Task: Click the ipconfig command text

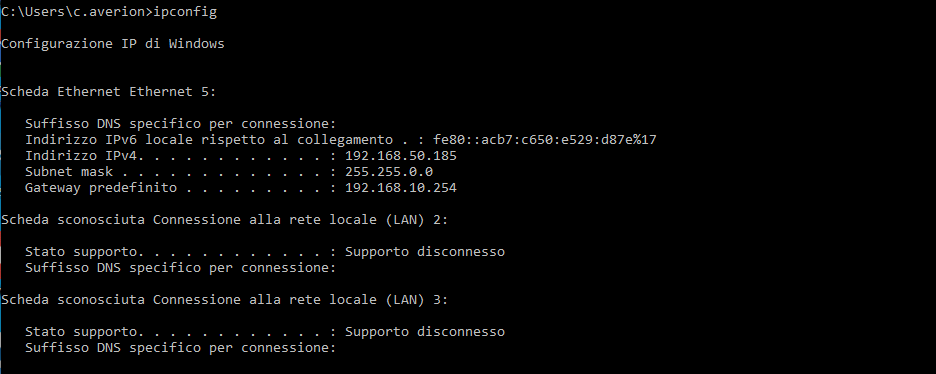Action: (185, 13)
